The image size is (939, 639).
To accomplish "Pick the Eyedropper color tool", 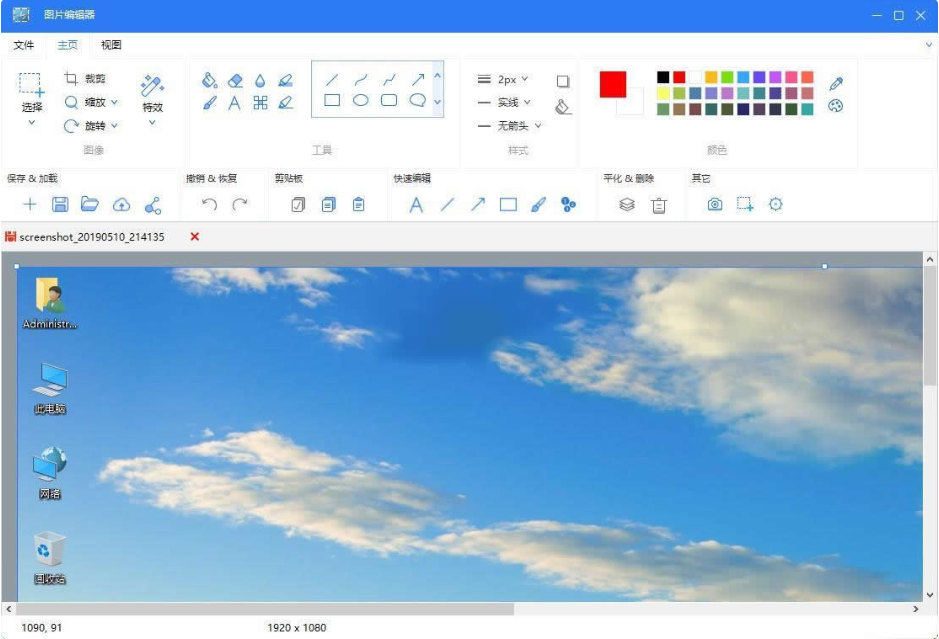I will click(838, 81).
